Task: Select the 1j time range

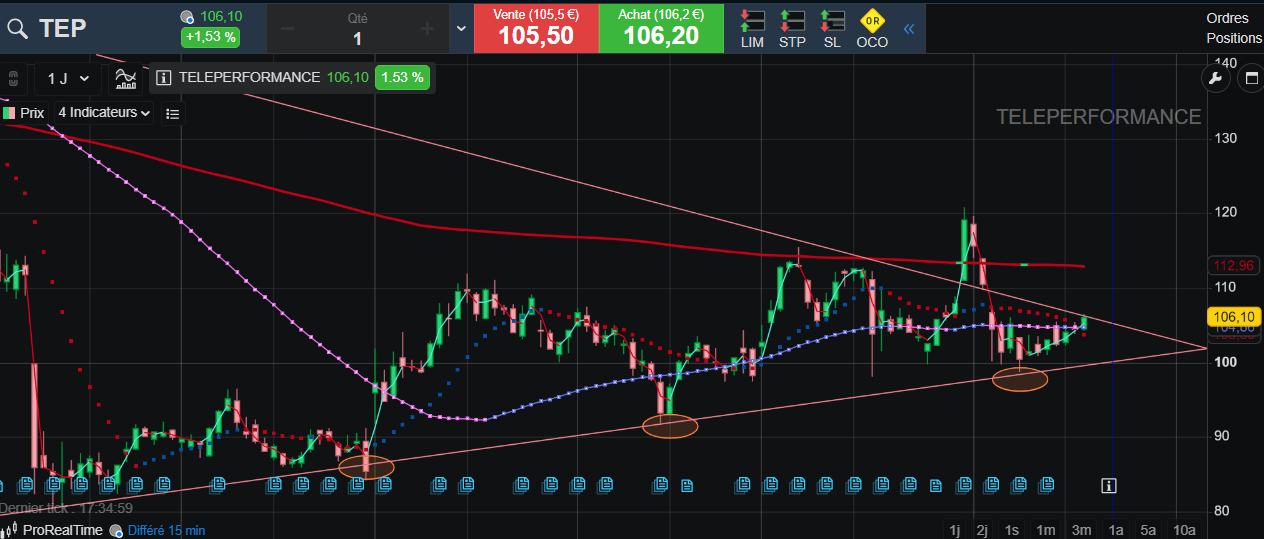Action: point(955,529)
